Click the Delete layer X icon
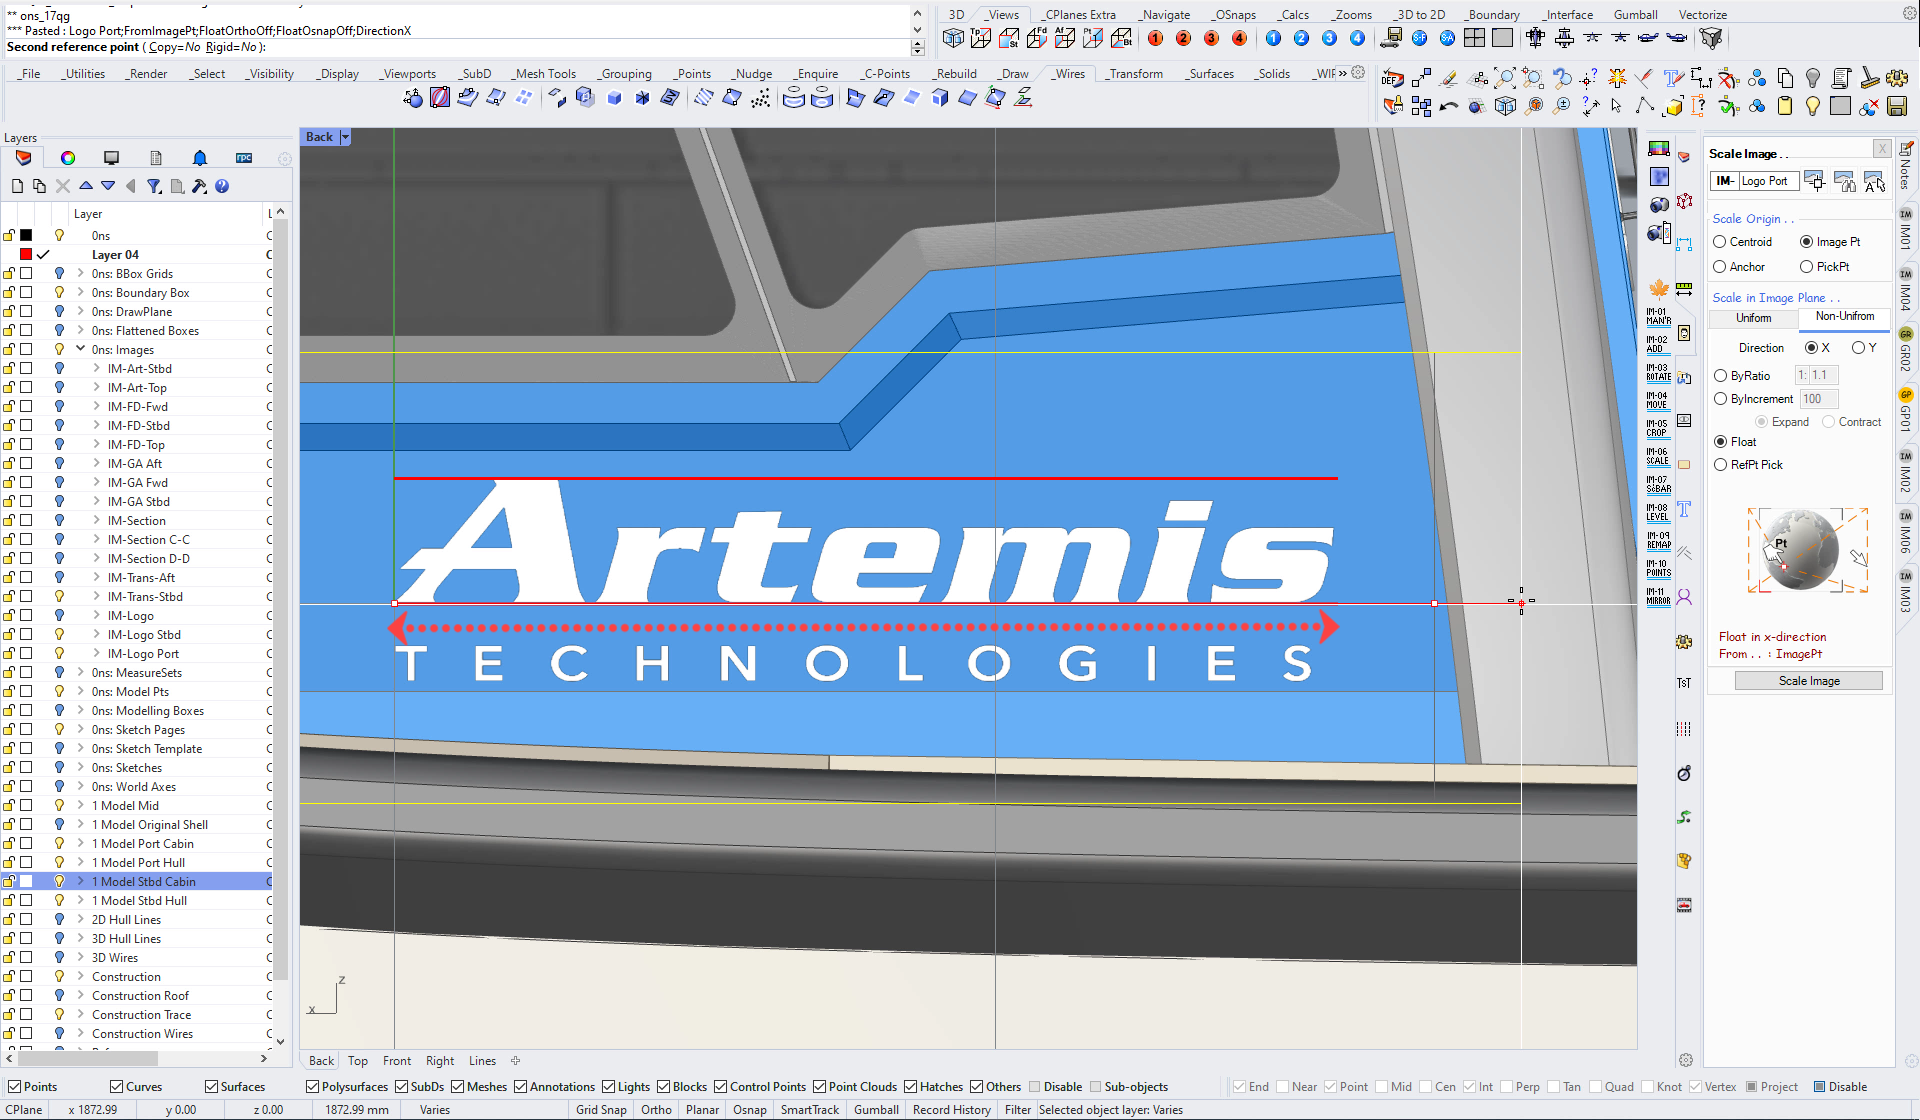1920x1120 pixels. [63, 186]
